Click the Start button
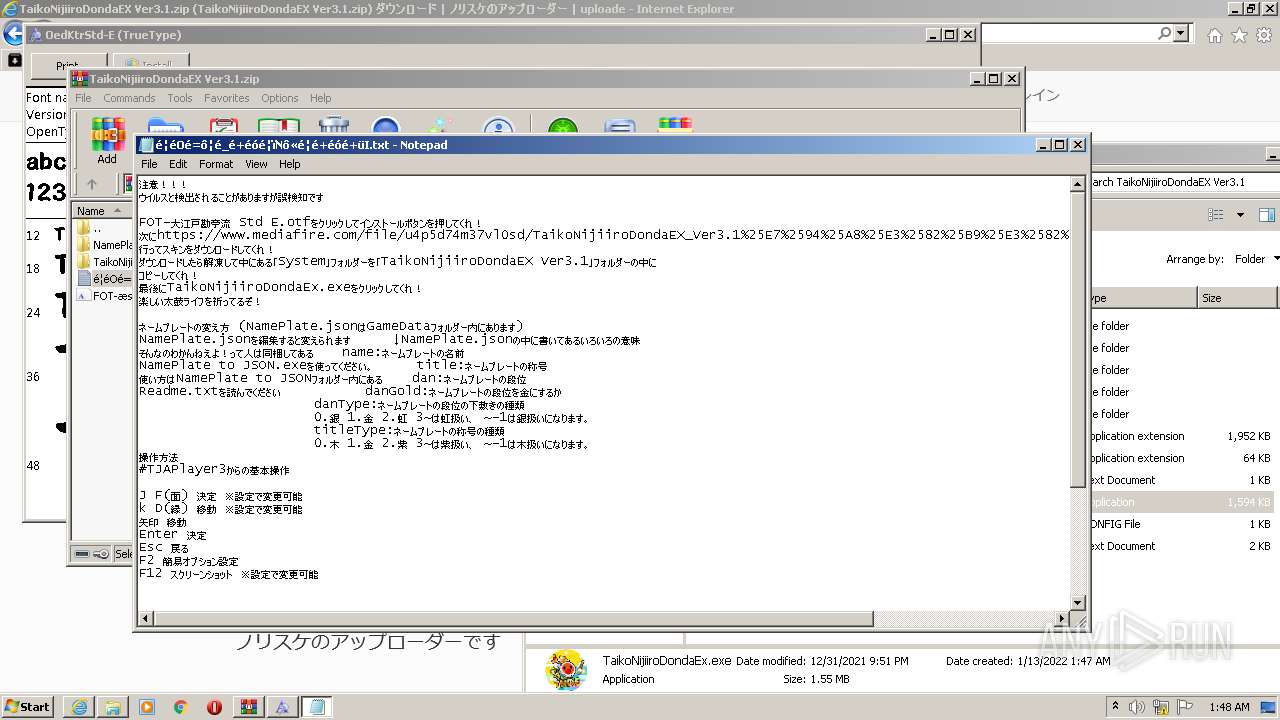 [27, 707]
